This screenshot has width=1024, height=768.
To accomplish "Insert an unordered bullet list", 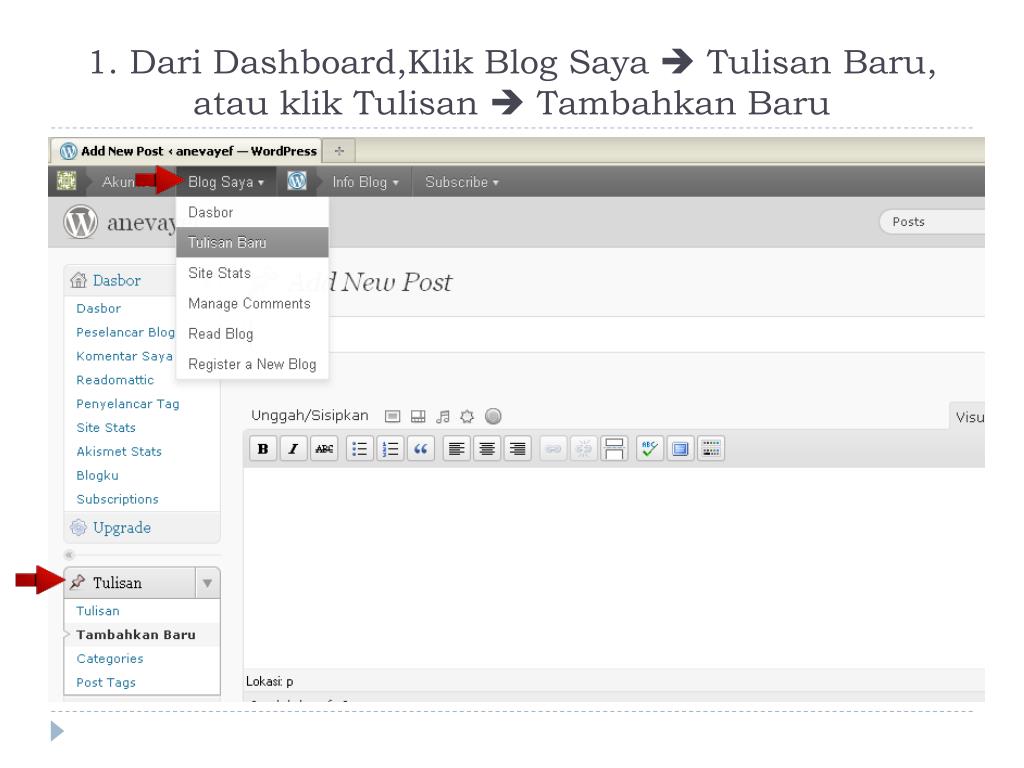I will [360, 449].
